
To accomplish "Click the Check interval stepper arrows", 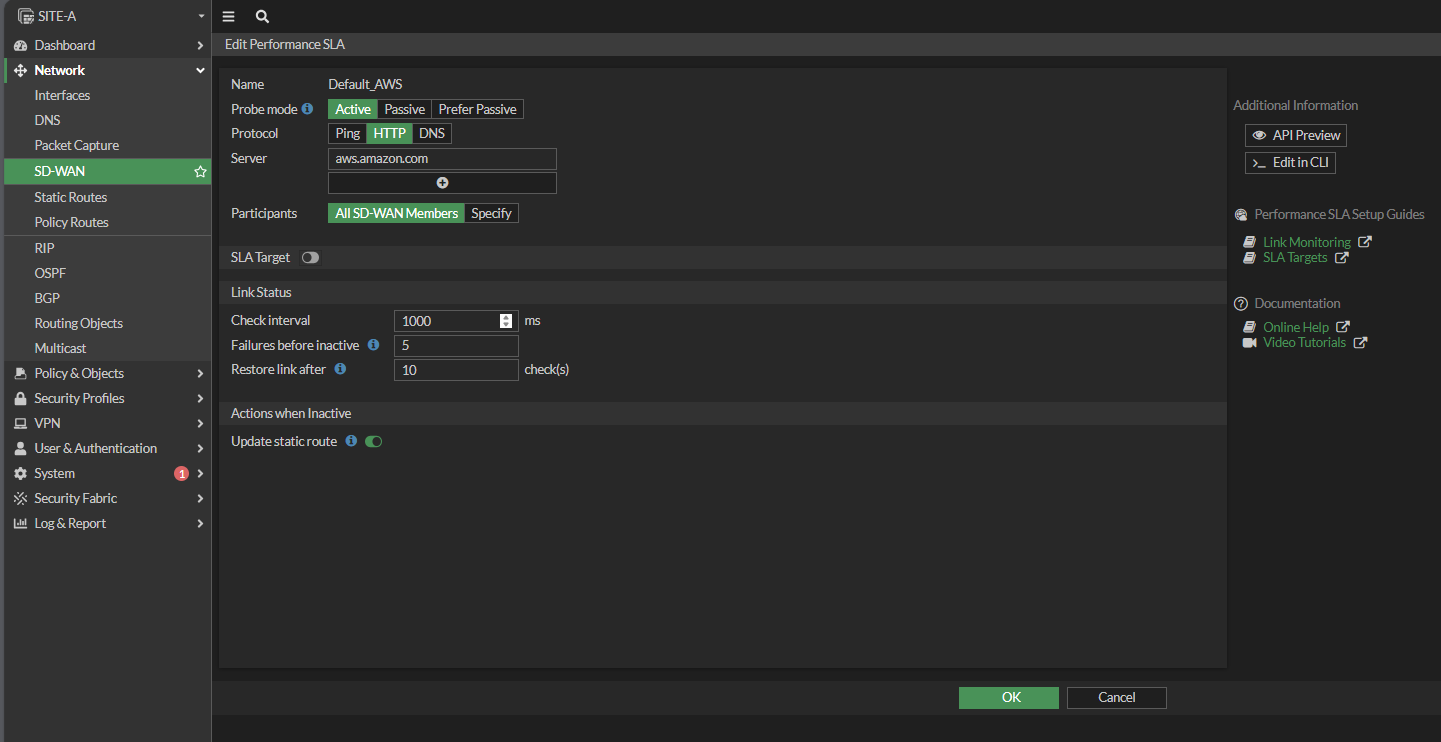I will pos(505,321).
